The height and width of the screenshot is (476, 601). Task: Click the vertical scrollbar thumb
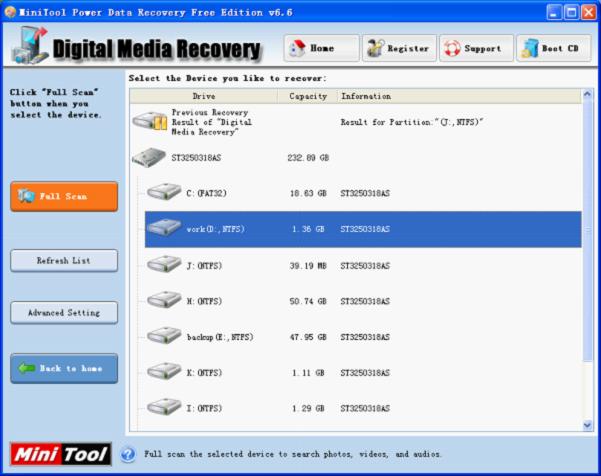click(587, 230)
